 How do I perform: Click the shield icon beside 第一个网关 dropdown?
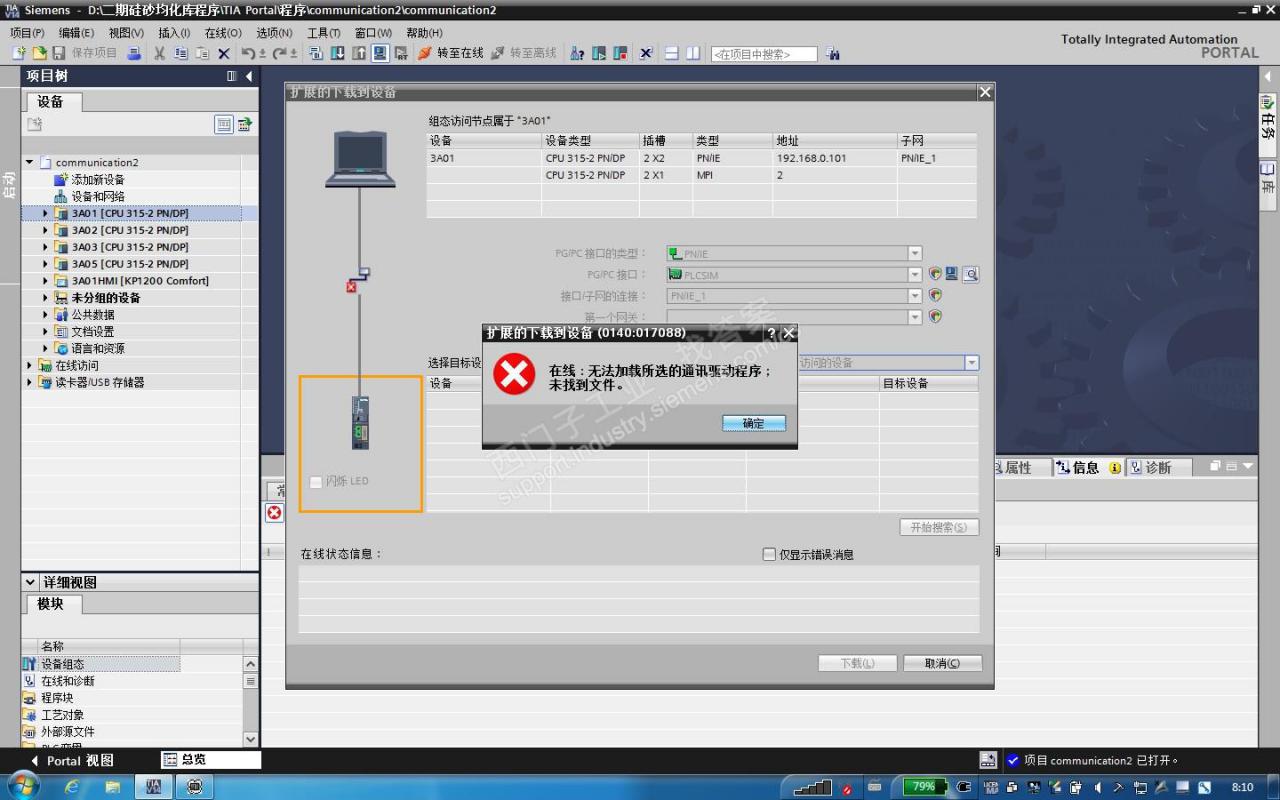pos(935,316)
